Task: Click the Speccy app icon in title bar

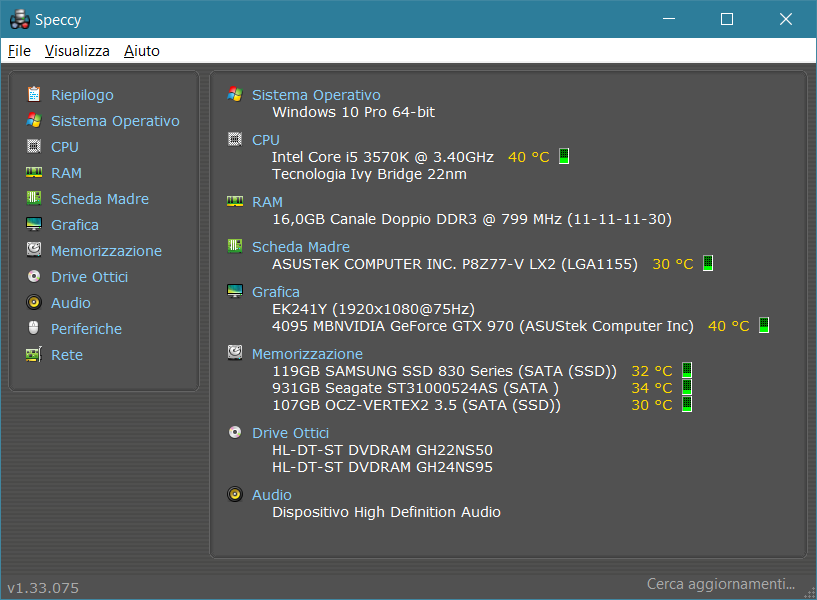Action: (x=20, y=19)
